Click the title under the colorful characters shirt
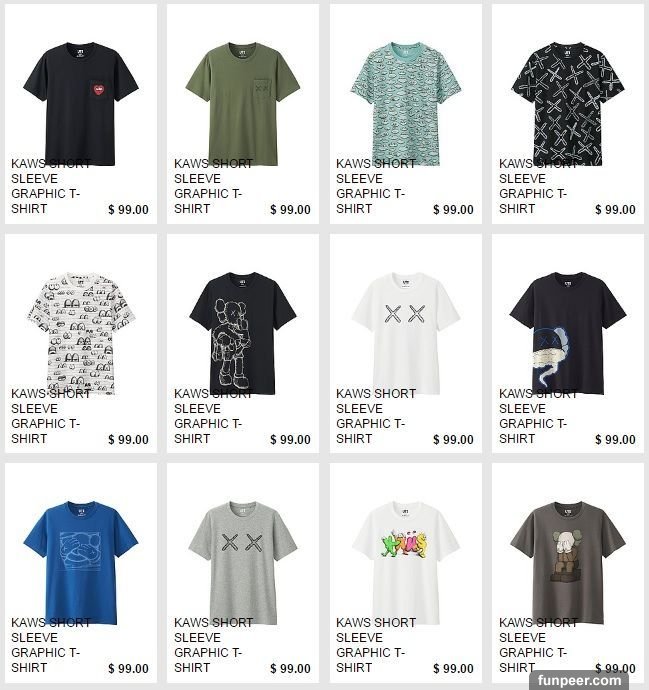This screenshot has height=690, width=649. click(376, 645)
